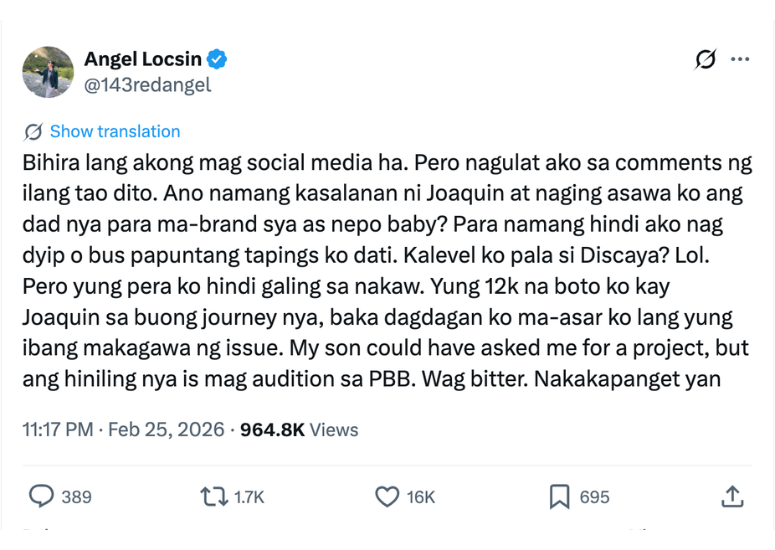Image resolution: width=775 pixels, height=550 pixels.
Task: Click the 16K likes count
Action: coord(421,497)
